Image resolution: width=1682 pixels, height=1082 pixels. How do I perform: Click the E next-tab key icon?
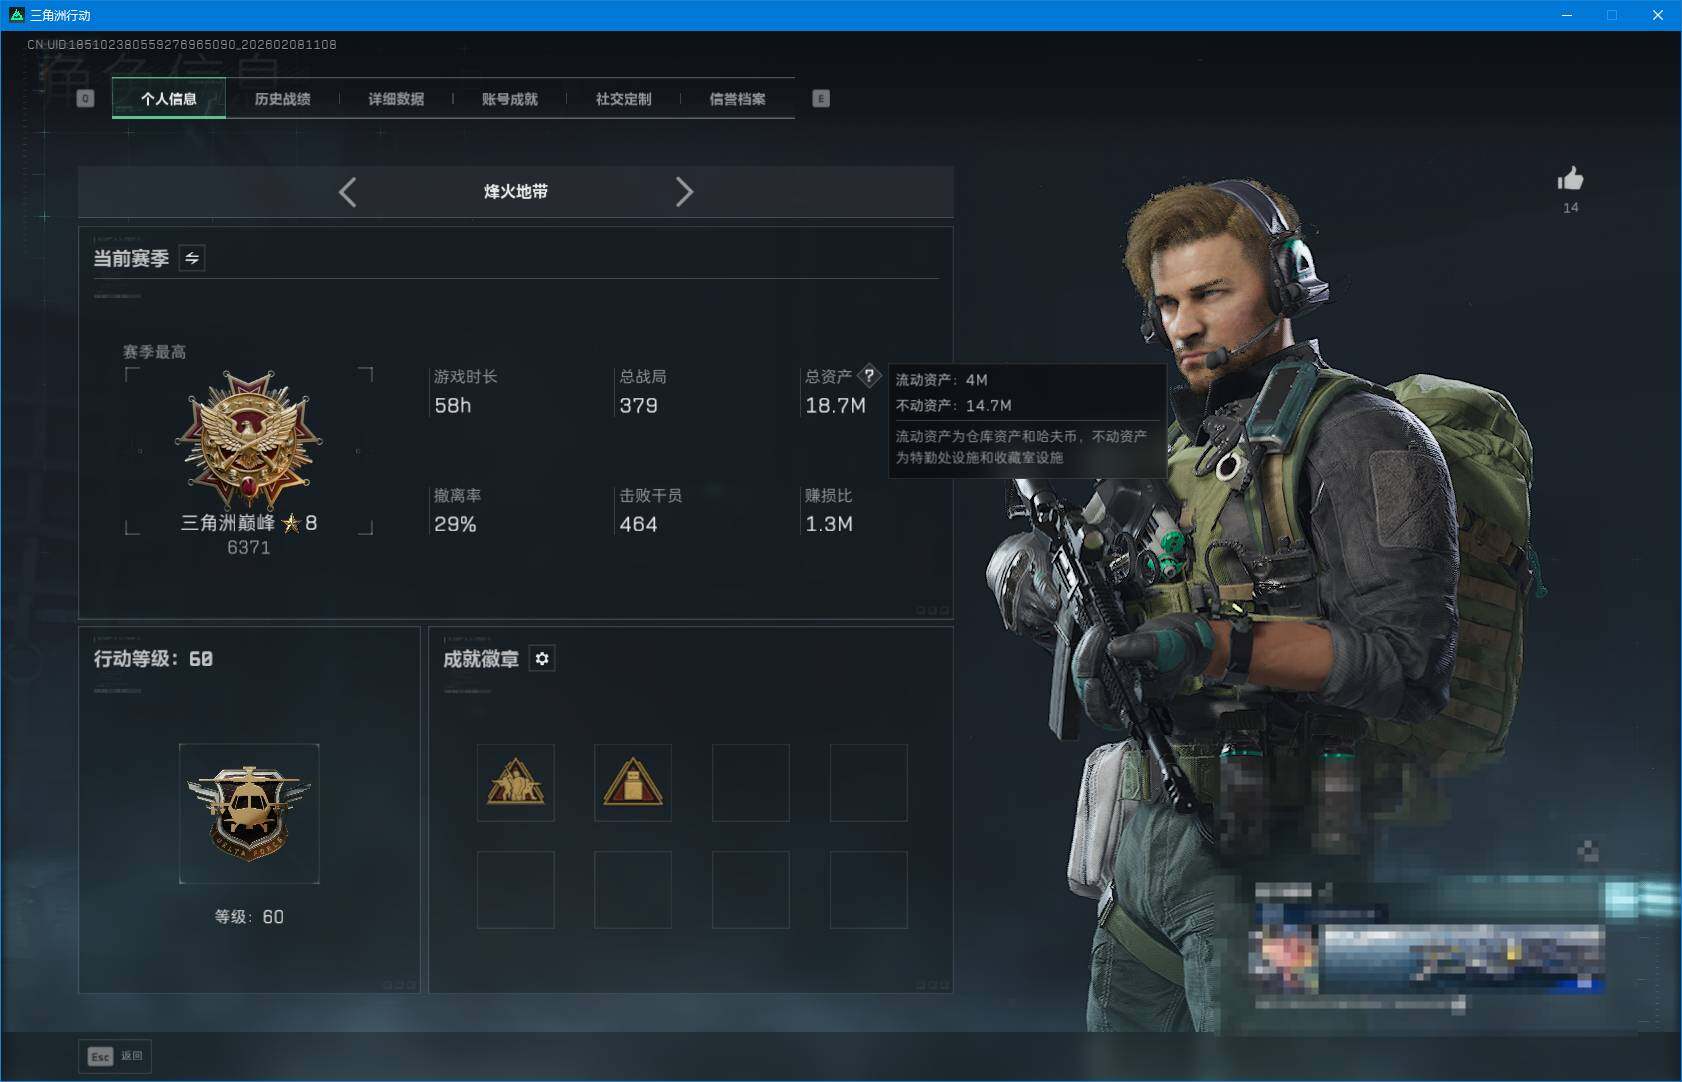pyautogui.click(x=821, y=98)
